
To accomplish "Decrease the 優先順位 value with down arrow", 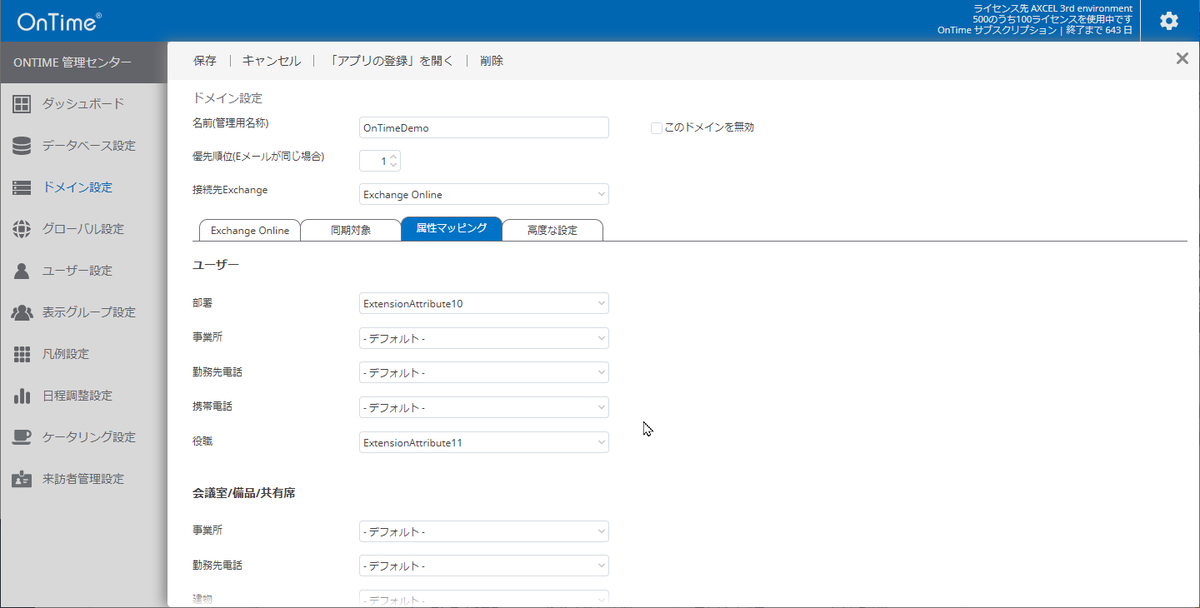I will click(x=394, y=166).
